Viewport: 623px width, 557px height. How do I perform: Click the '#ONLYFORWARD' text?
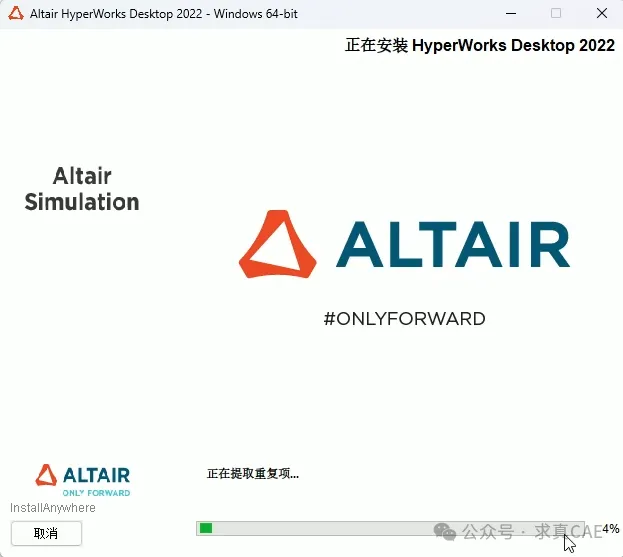404,319
